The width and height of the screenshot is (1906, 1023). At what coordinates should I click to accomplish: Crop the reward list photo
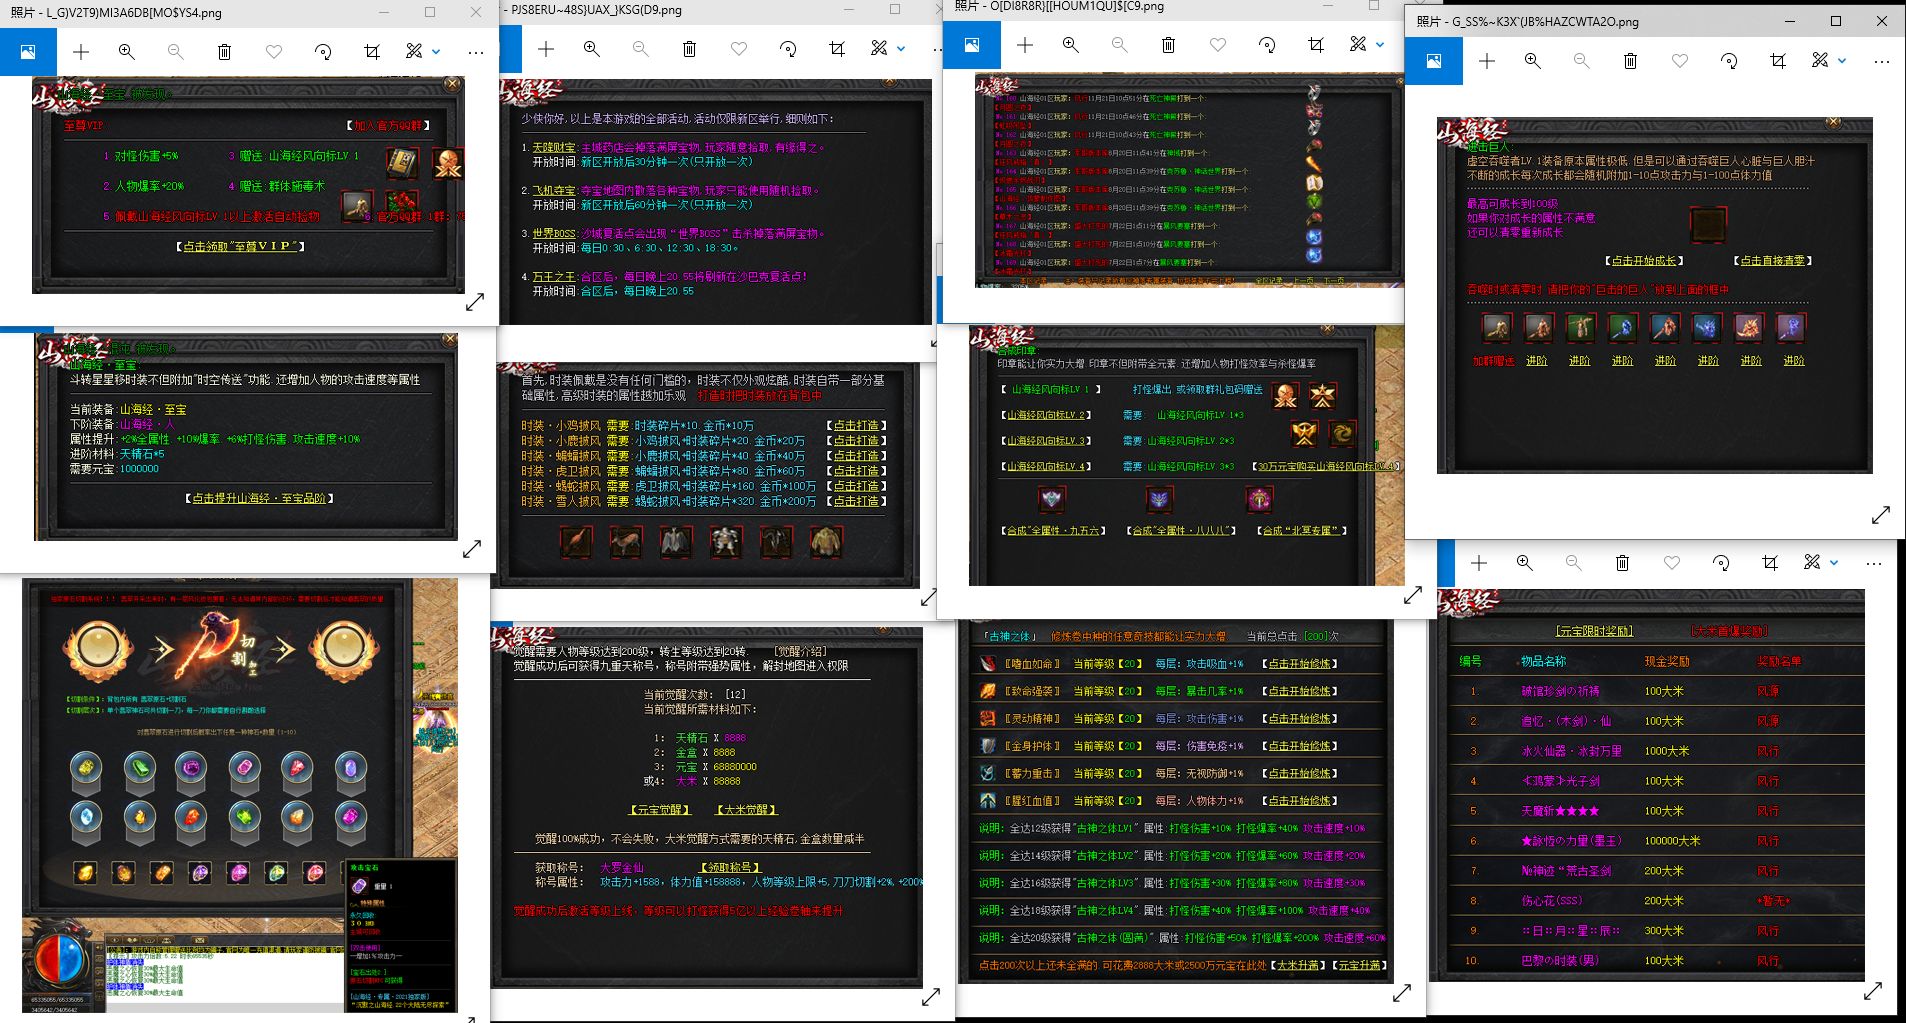[1770, 563]
